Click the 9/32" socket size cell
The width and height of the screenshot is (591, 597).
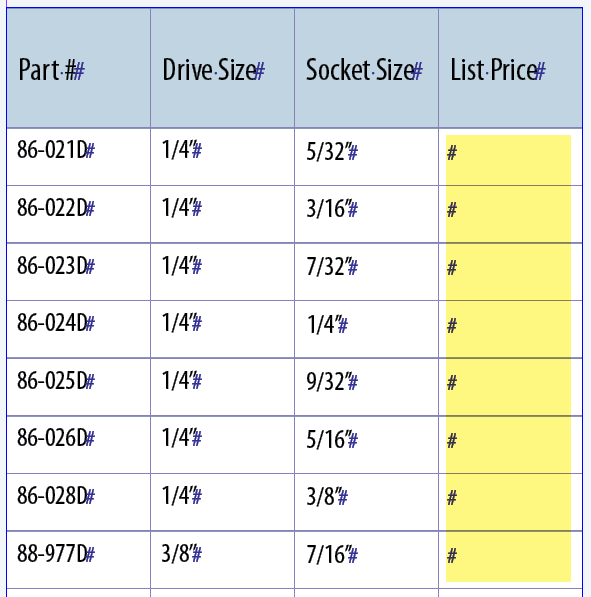[x=366, y=387]
